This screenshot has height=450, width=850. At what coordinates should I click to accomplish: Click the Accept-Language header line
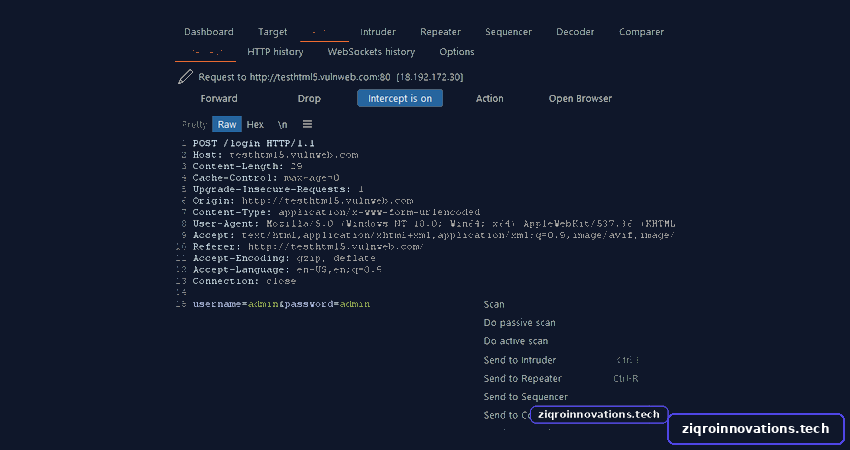(x=287, y=269)
